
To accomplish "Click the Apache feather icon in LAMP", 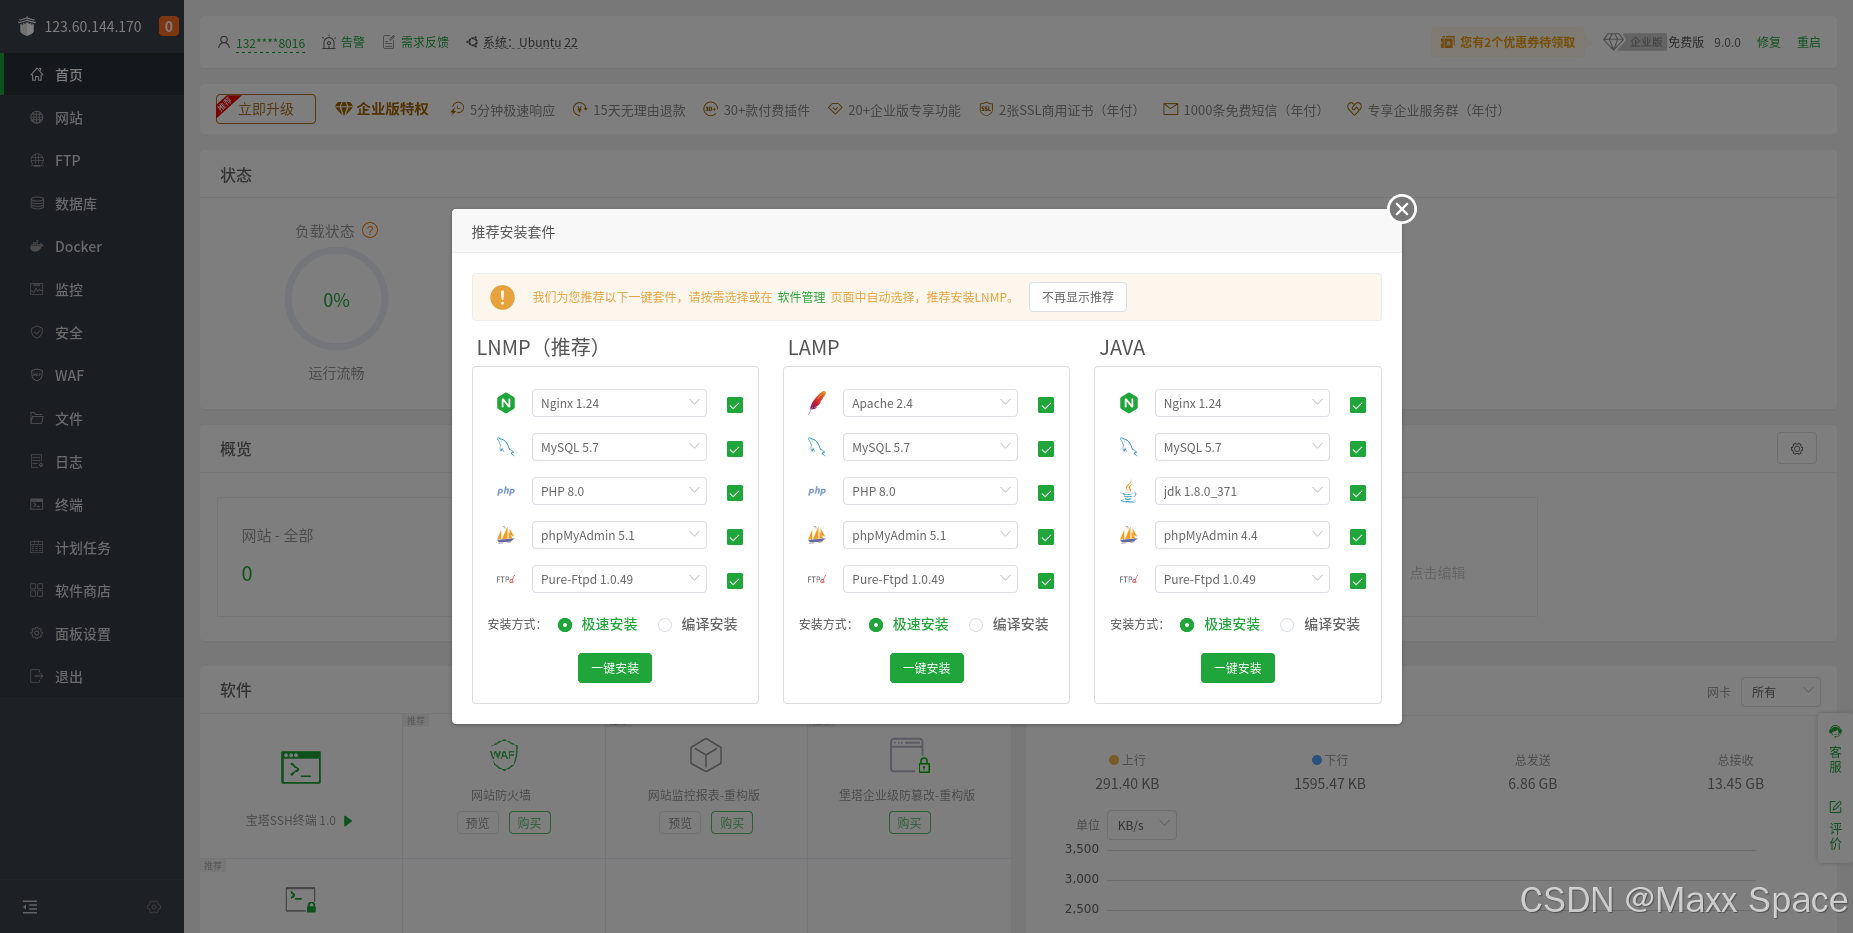I will (x=817, y=403).
